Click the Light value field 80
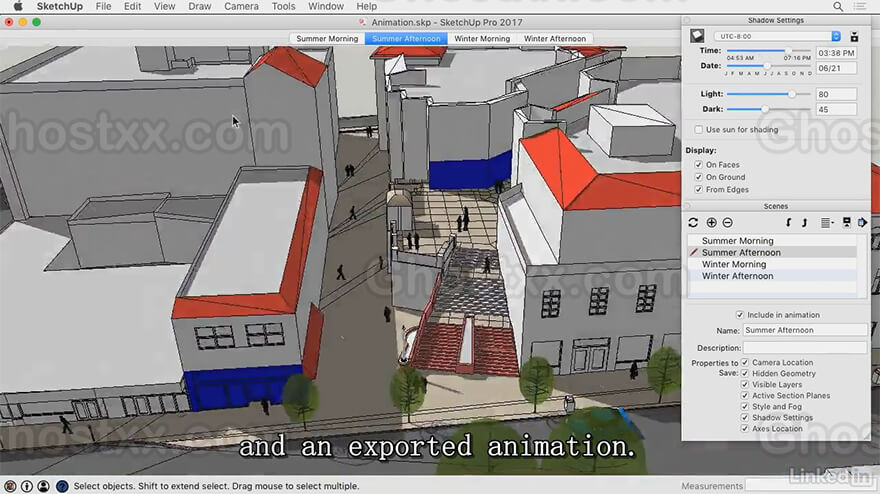This screenshot has height=494, width=880. tap(836, 94)
